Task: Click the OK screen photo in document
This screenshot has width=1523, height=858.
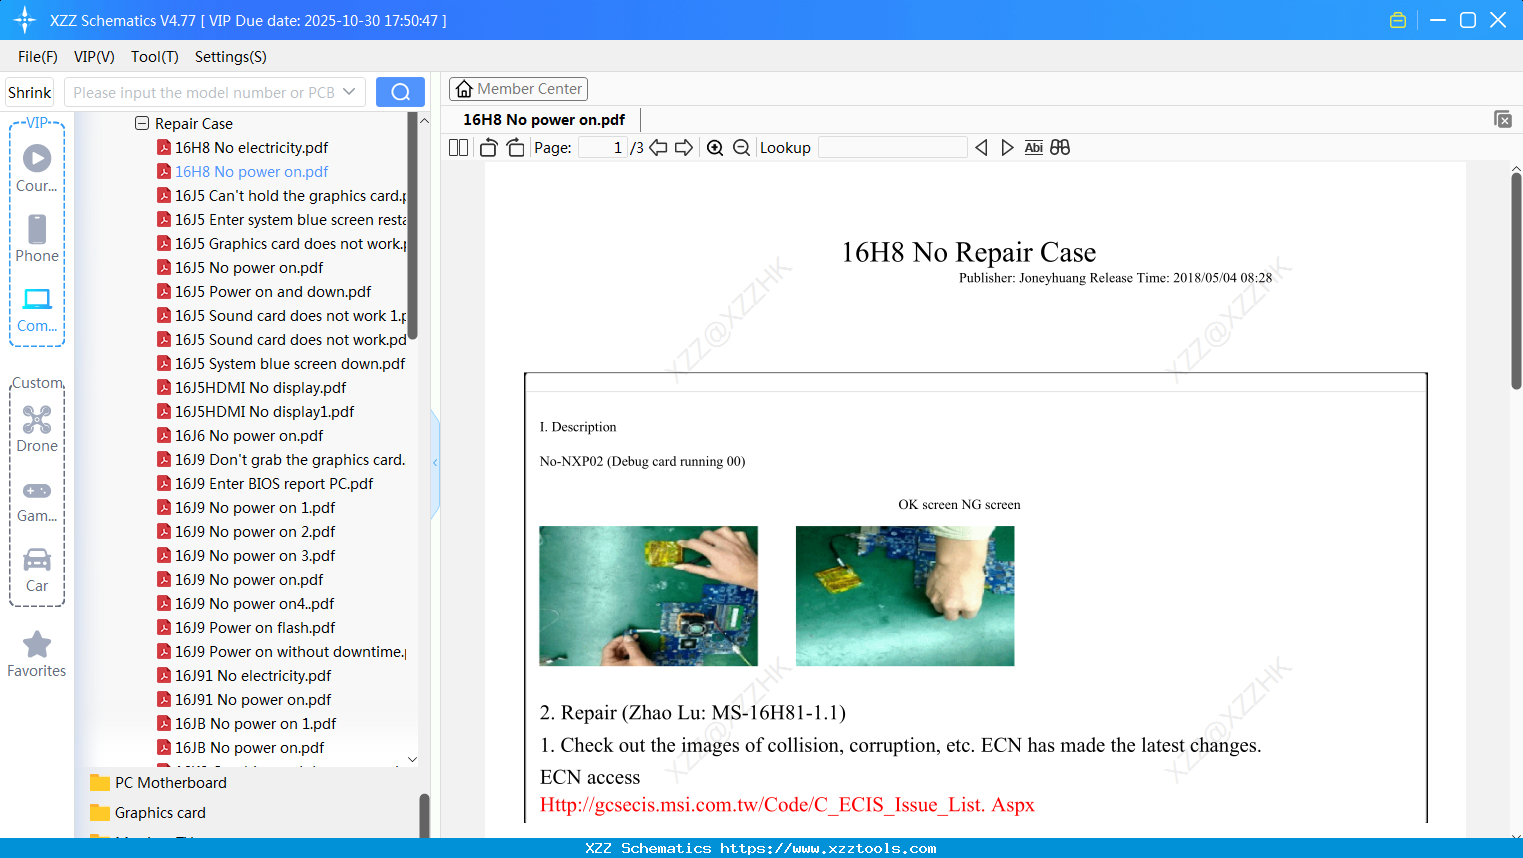Action: [x=648, y=596]
